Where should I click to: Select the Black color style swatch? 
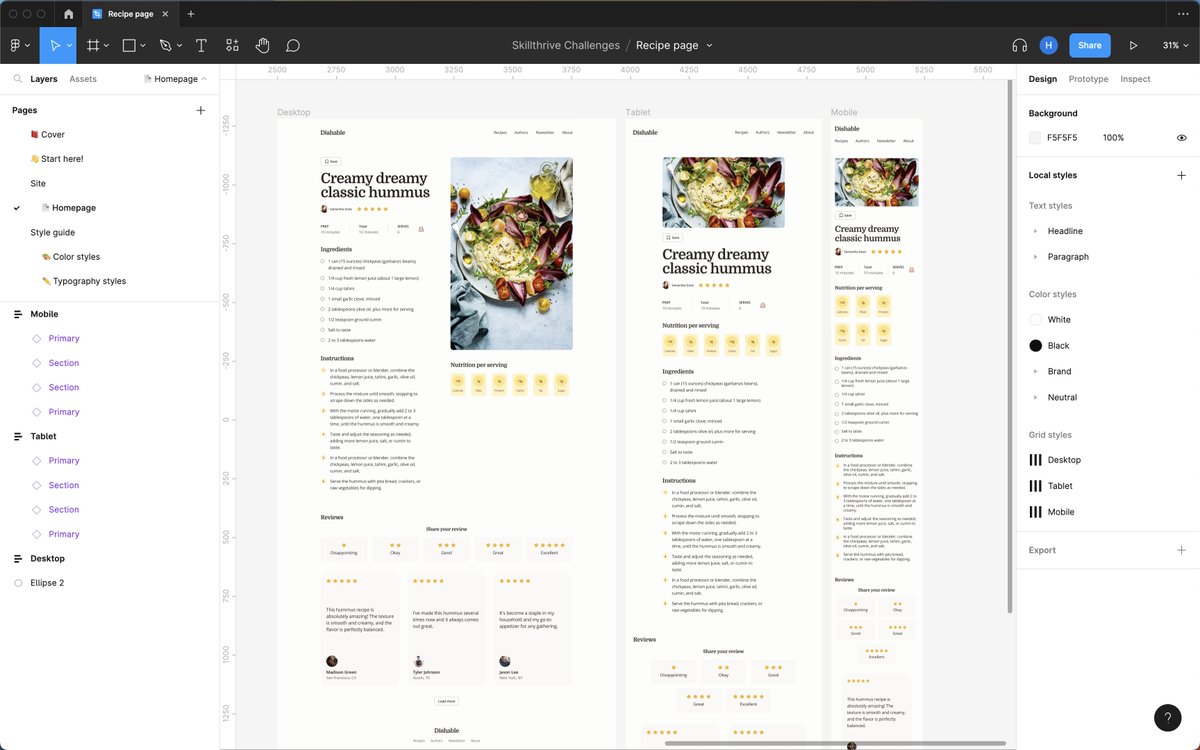click(x=1035, y=346)
